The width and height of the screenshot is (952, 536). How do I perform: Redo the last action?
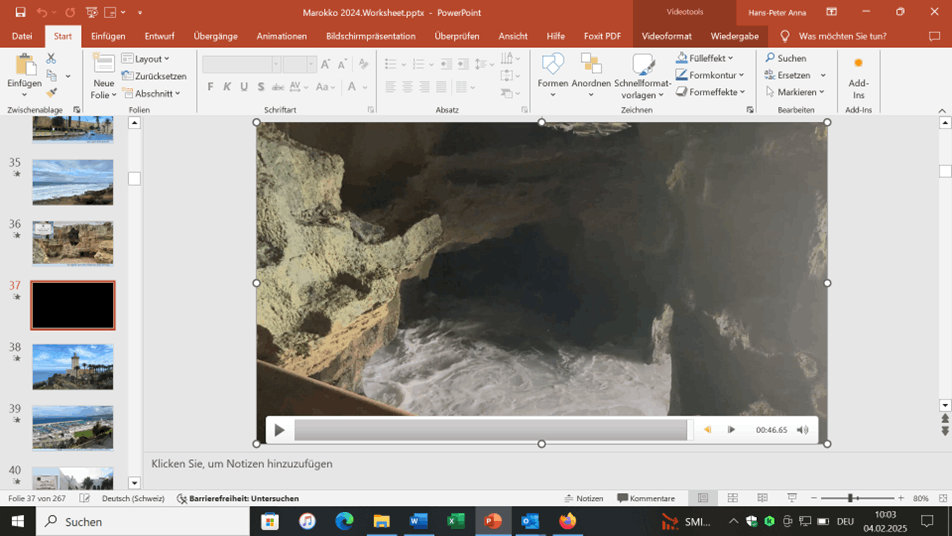click(70, 12)
